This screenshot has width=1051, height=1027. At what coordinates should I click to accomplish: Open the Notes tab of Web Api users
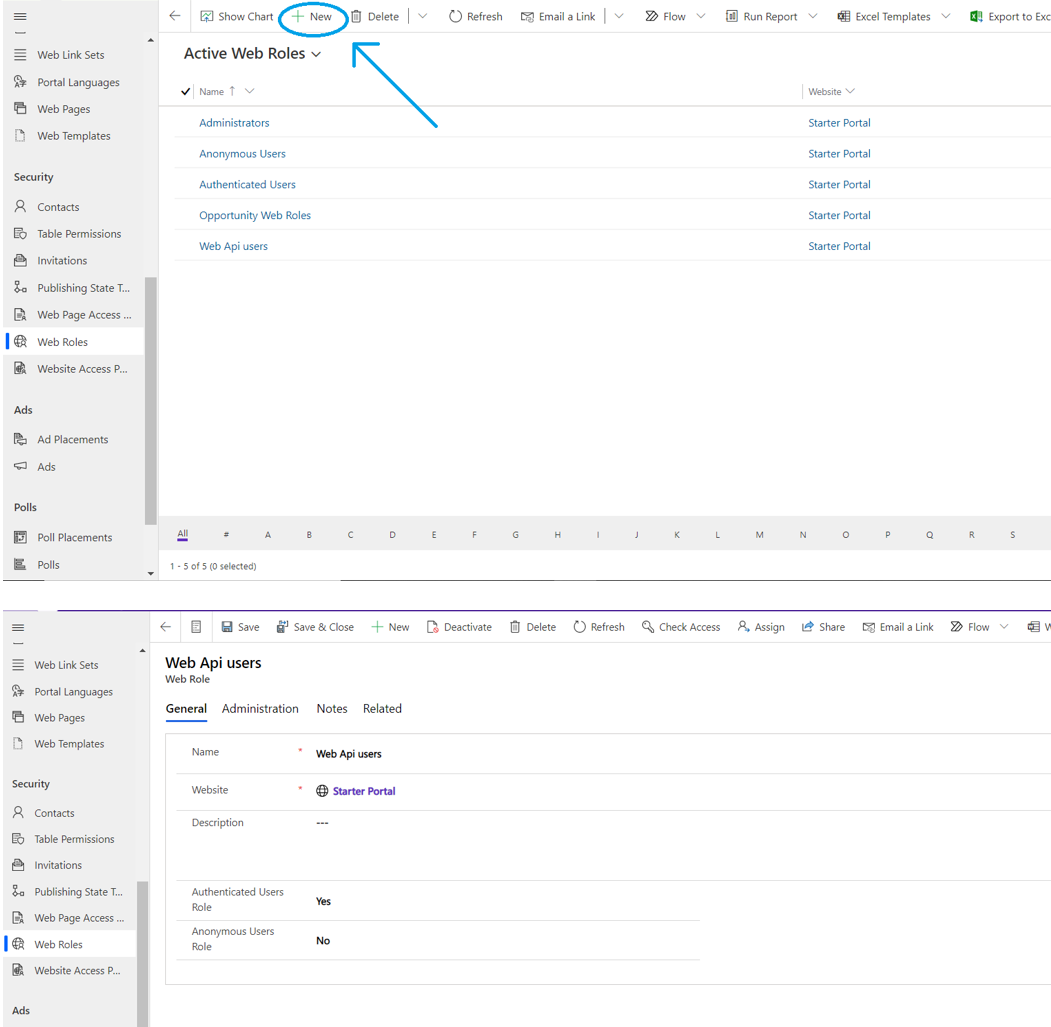331,708
